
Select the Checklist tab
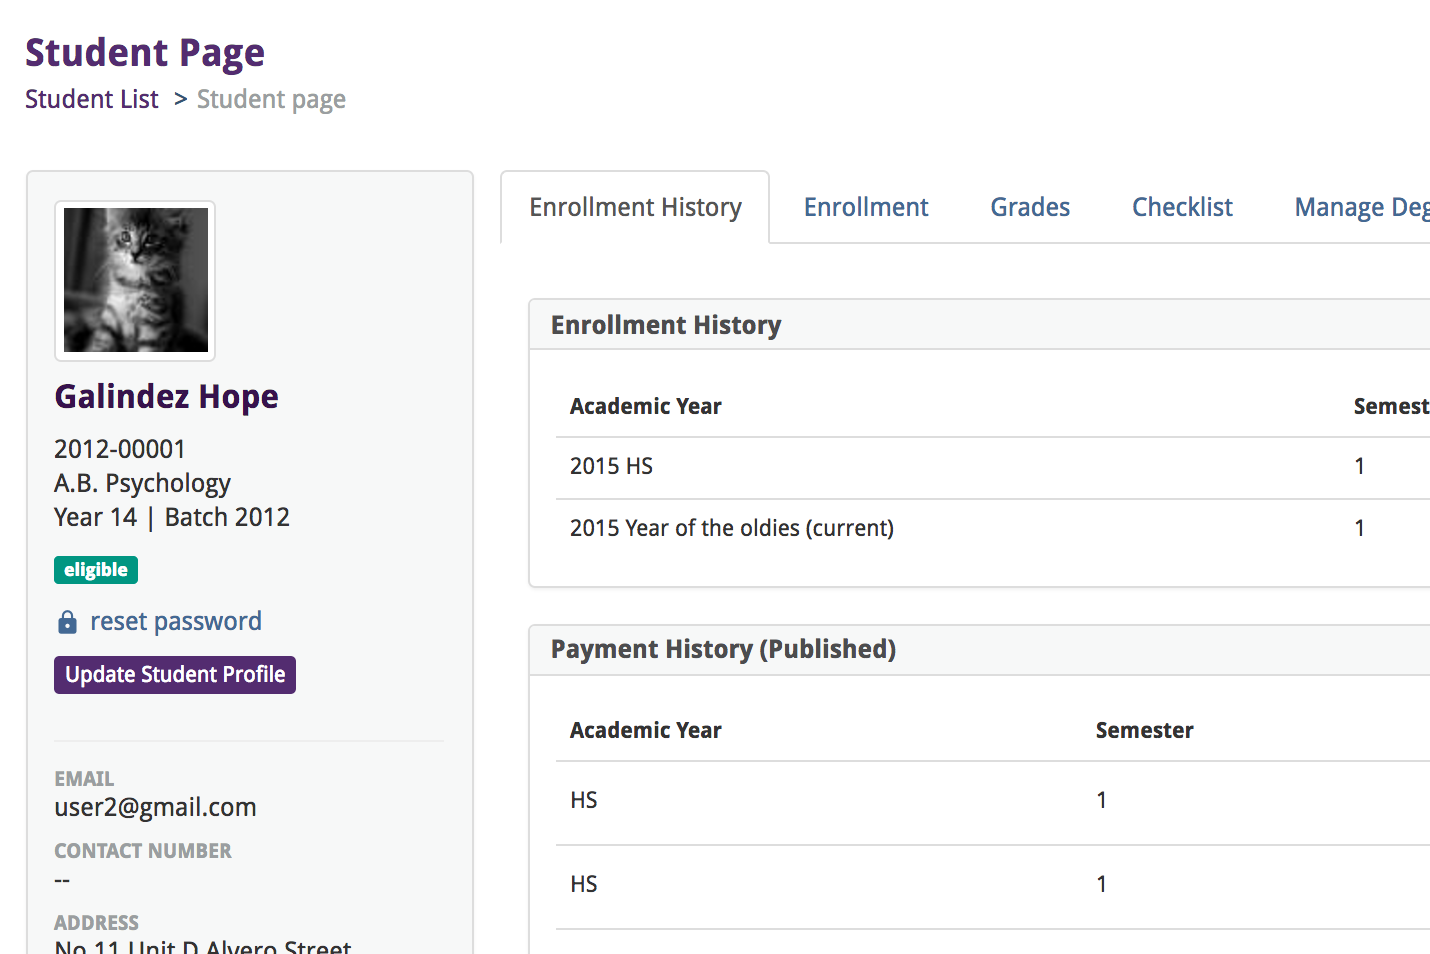coord(1182,207)
